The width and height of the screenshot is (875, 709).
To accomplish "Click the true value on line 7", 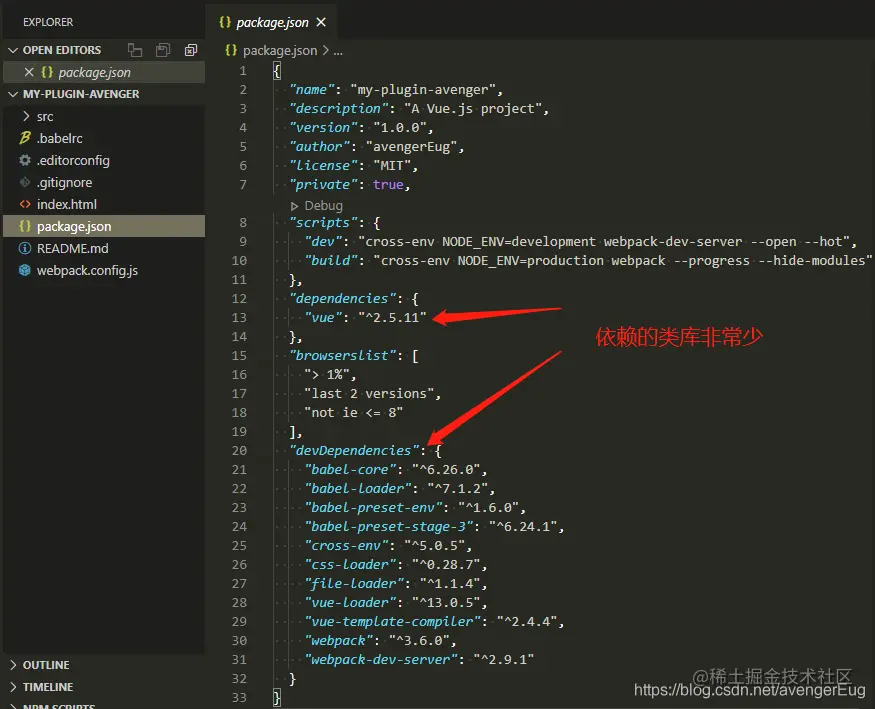I will (388, 185).
